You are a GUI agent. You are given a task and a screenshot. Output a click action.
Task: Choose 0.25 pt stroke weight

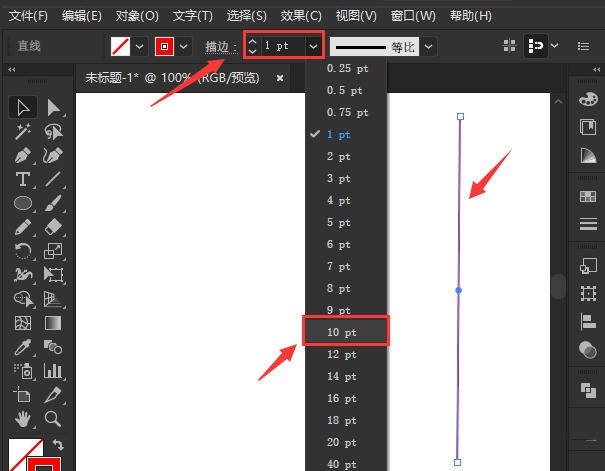[346, 68]
